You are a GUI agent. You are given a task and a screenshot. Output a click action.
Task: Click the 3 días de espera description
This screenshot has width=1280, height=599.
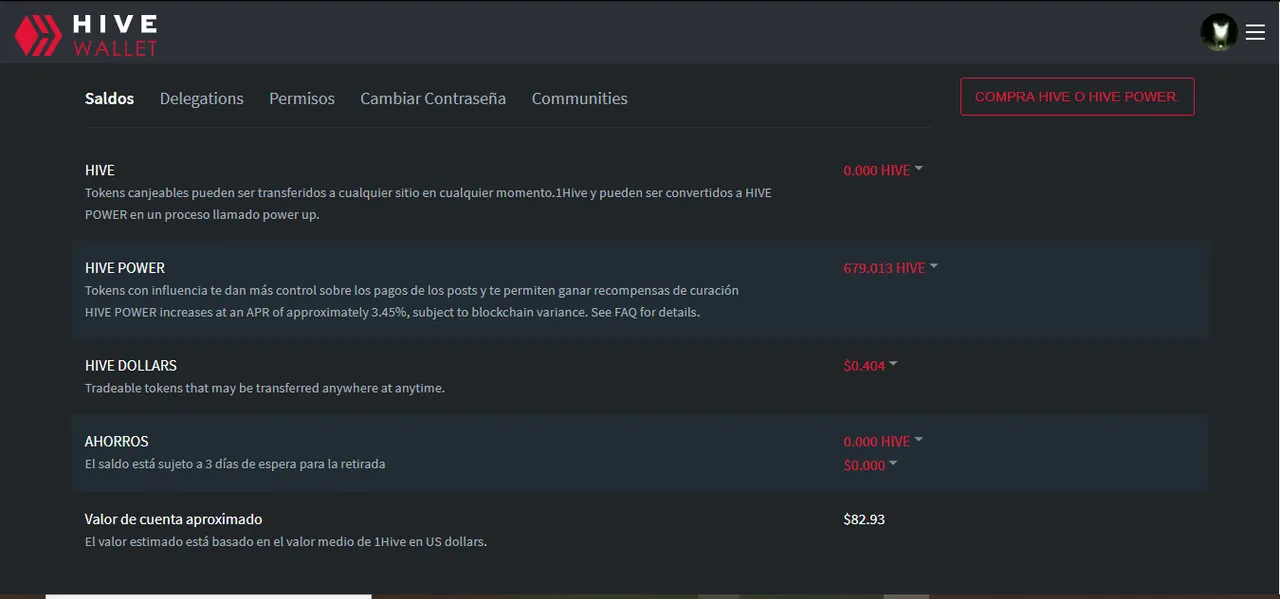[x=235, y=464]
